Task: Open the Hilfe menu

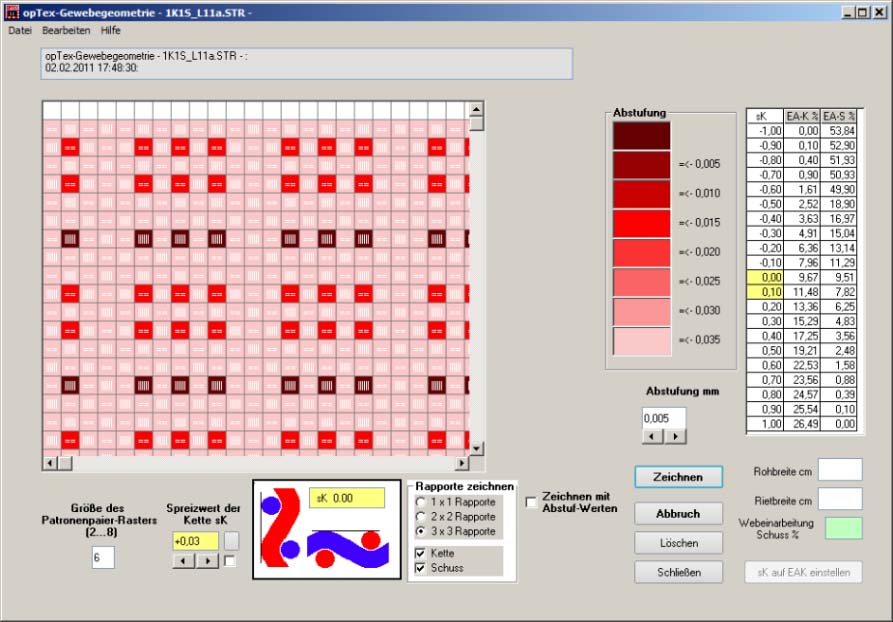Action: (x=110, y=30)
